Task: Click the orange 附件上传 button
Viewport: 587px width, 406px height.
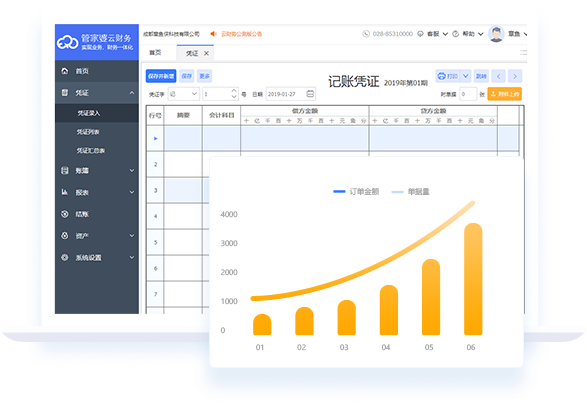Action: coord(504,94)
